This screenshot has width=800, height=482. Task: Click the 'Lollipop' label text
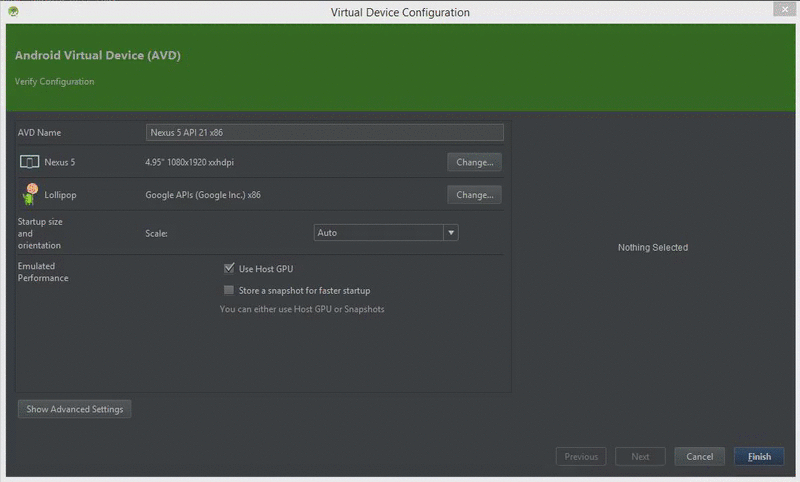click(x=60, y=195)
